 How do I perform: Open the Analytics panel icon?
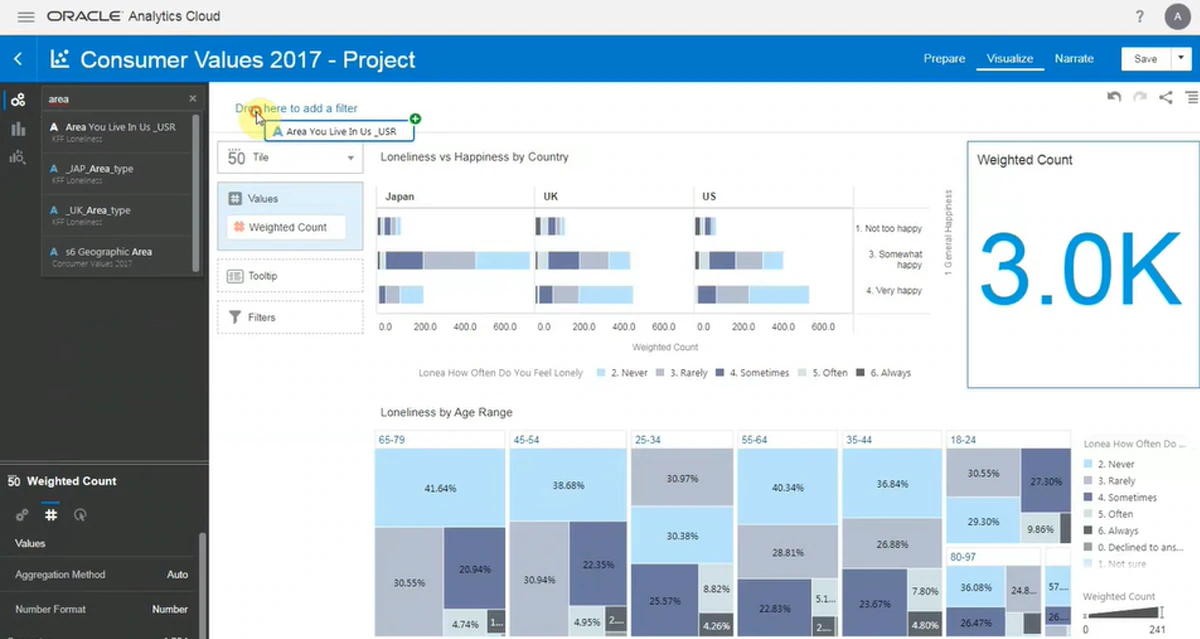pos(18,157)
